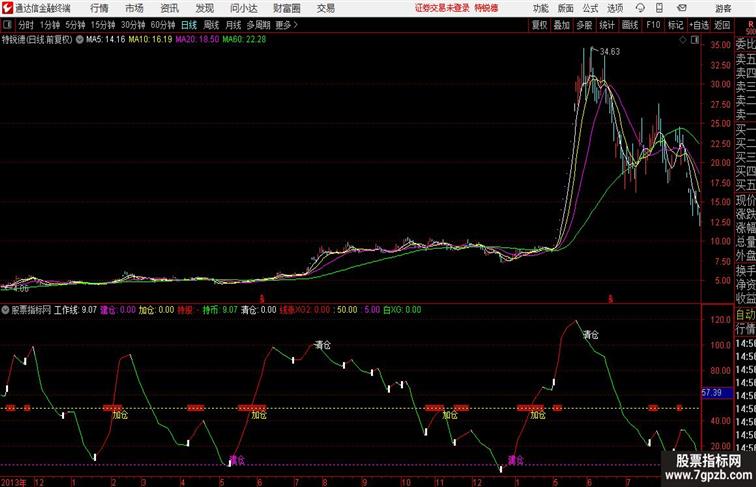Toggle the right sidebar panel icon
Image resolution: width=756 pixels, height=487 pixels.
tap(695, 41)
